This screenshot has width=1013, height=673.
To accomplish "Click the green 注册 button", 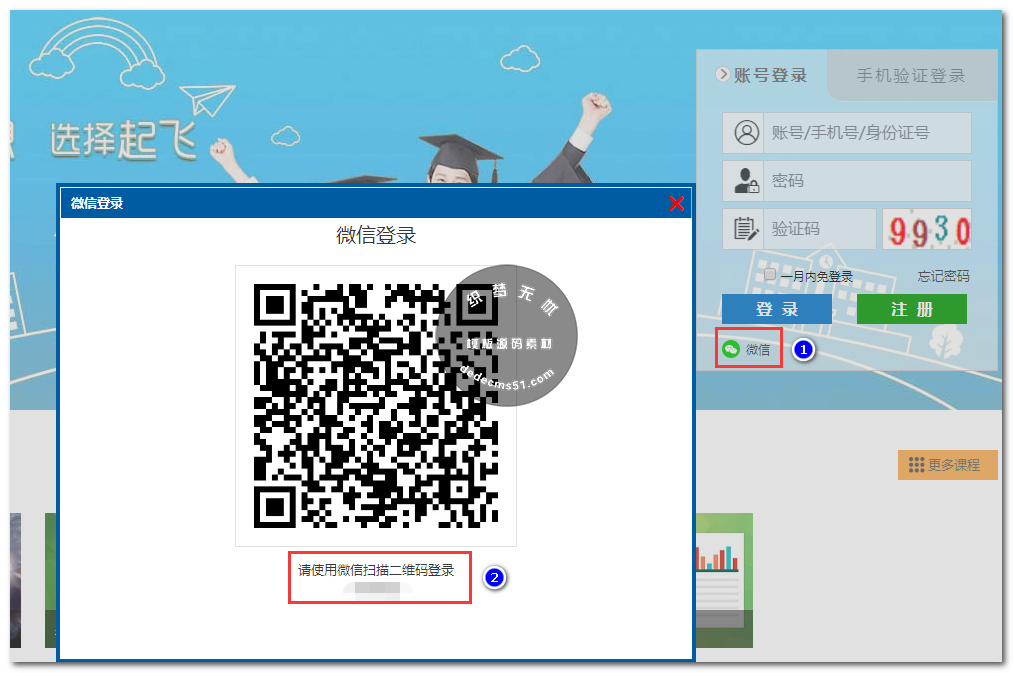I will click(911, 309).
